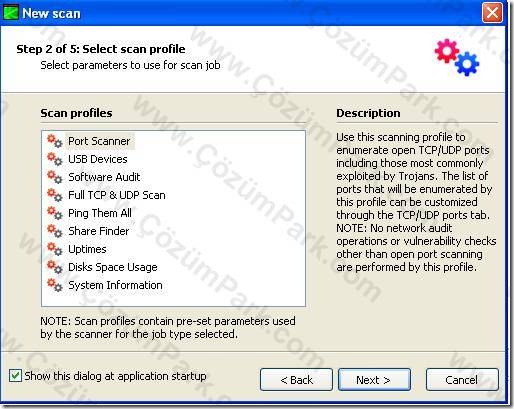This screenshot has height=409, width=514.
Task: Click the gear icon beside Uptimes
Action: click(x=55, y=249)
